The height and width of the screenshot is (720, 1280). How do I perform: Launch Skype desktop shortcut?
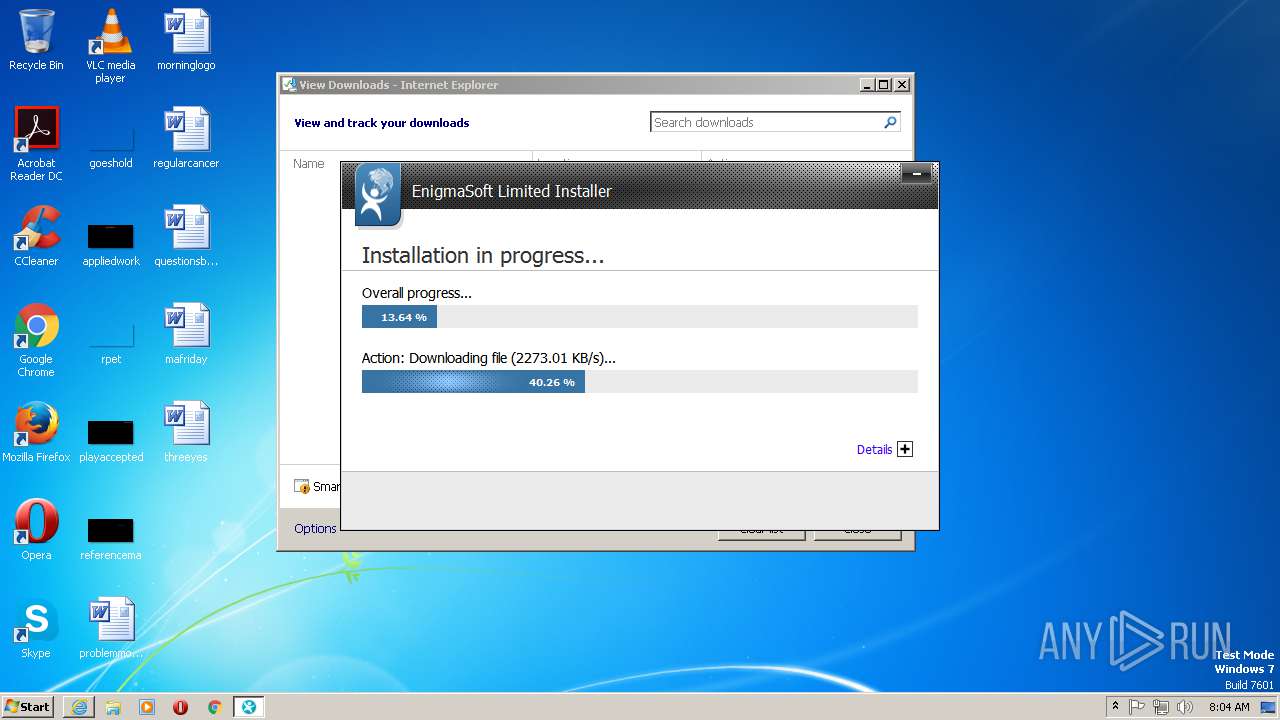click(36, 628)
